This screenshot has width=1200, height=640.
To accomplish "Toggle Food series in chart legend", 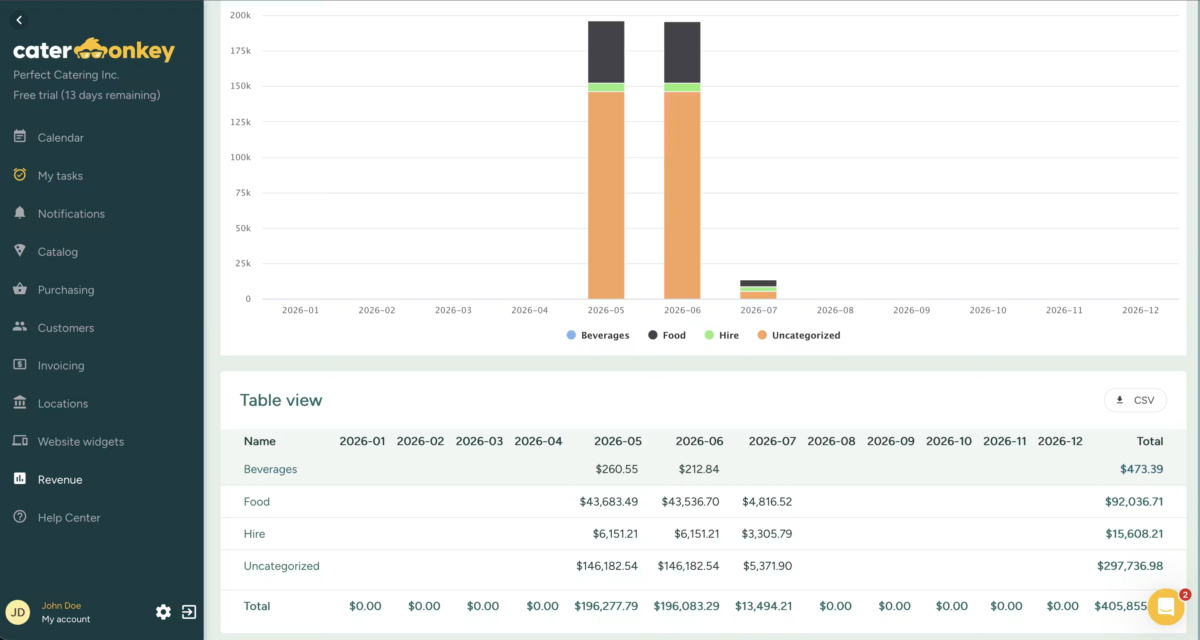I will coord(667,335).
